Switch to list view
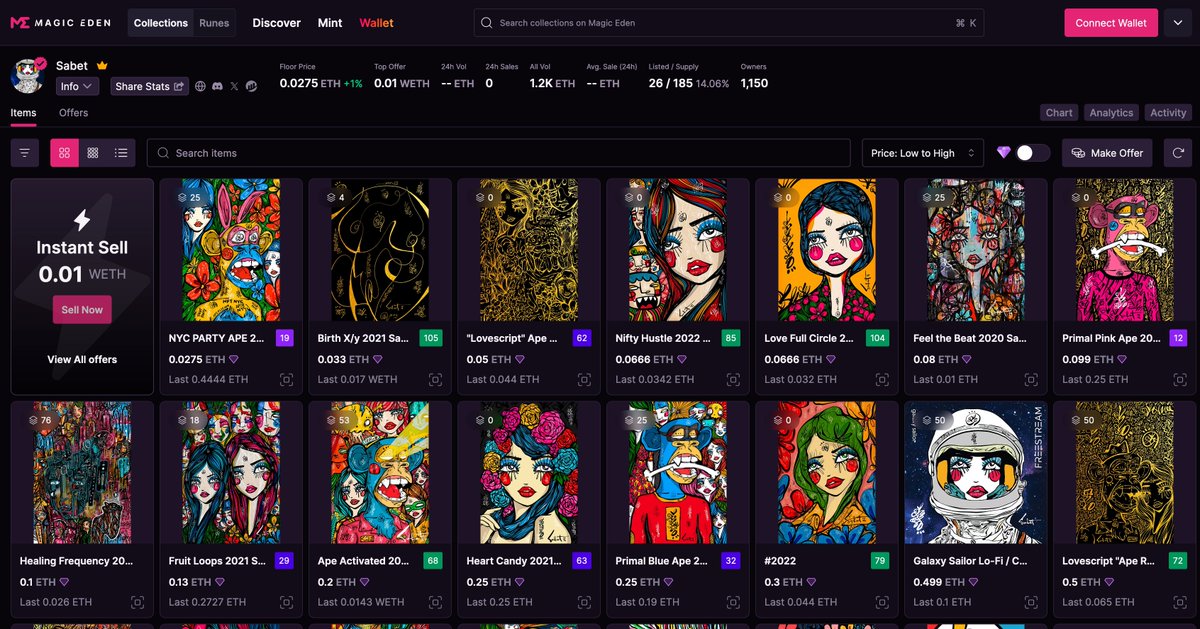This screenshot has height=629, width=1200. click(121, 153)
